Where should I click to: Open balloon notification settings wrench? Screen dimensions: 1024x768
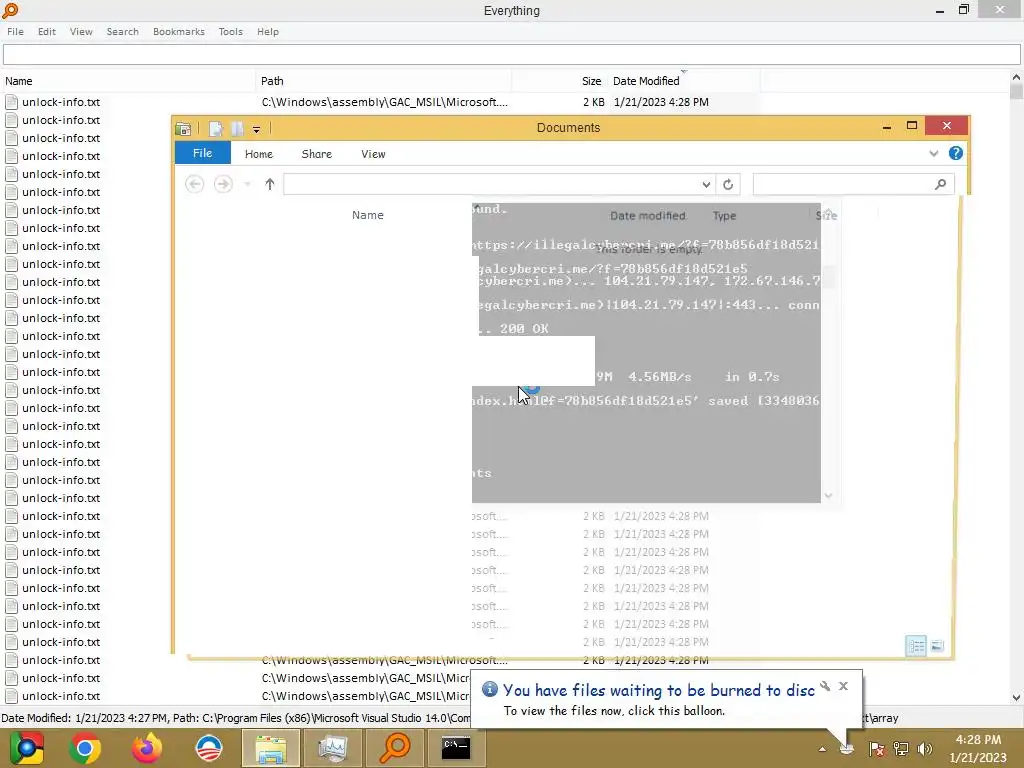click(825, 686)
